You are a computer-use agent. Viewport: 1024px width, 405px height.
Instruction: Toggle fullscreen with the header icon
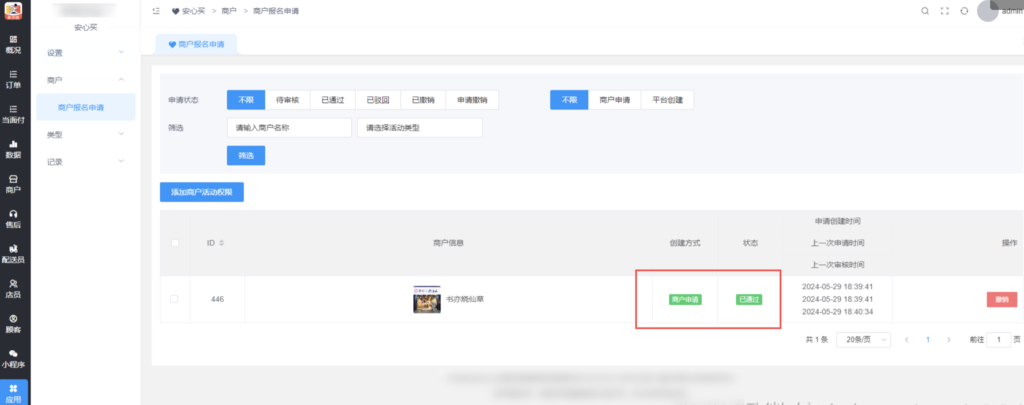(x=944, y=11)
